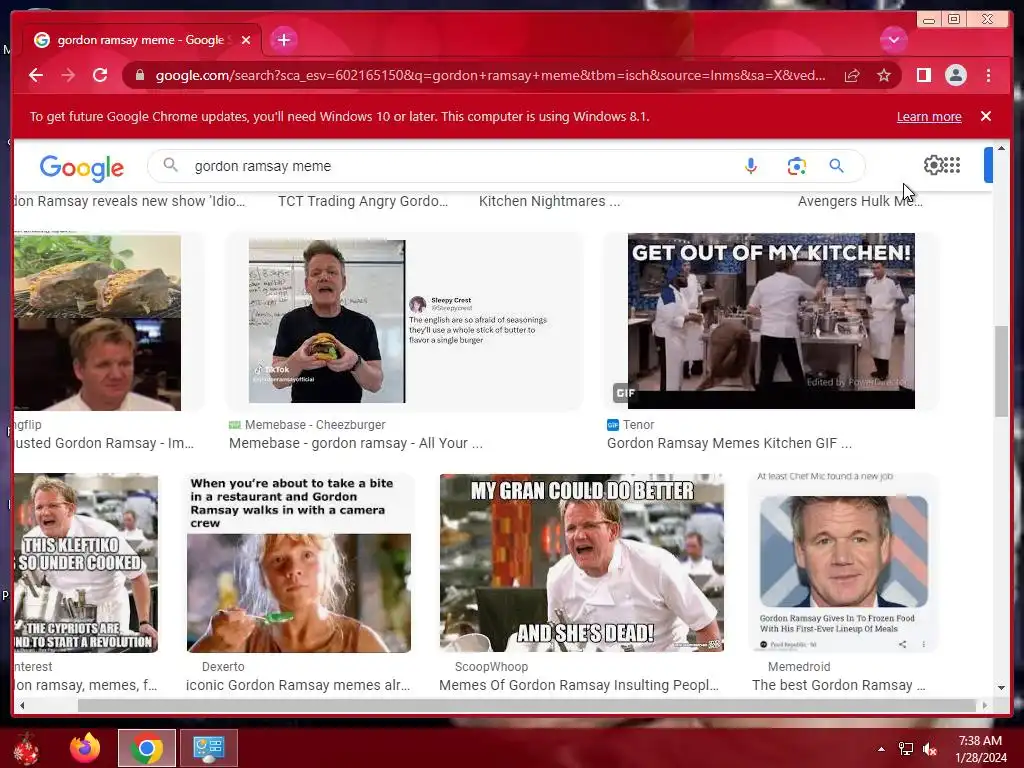This screenshot has height=768, width=1024.
Task: Open the ornament Start button
Action: [27, 748]
